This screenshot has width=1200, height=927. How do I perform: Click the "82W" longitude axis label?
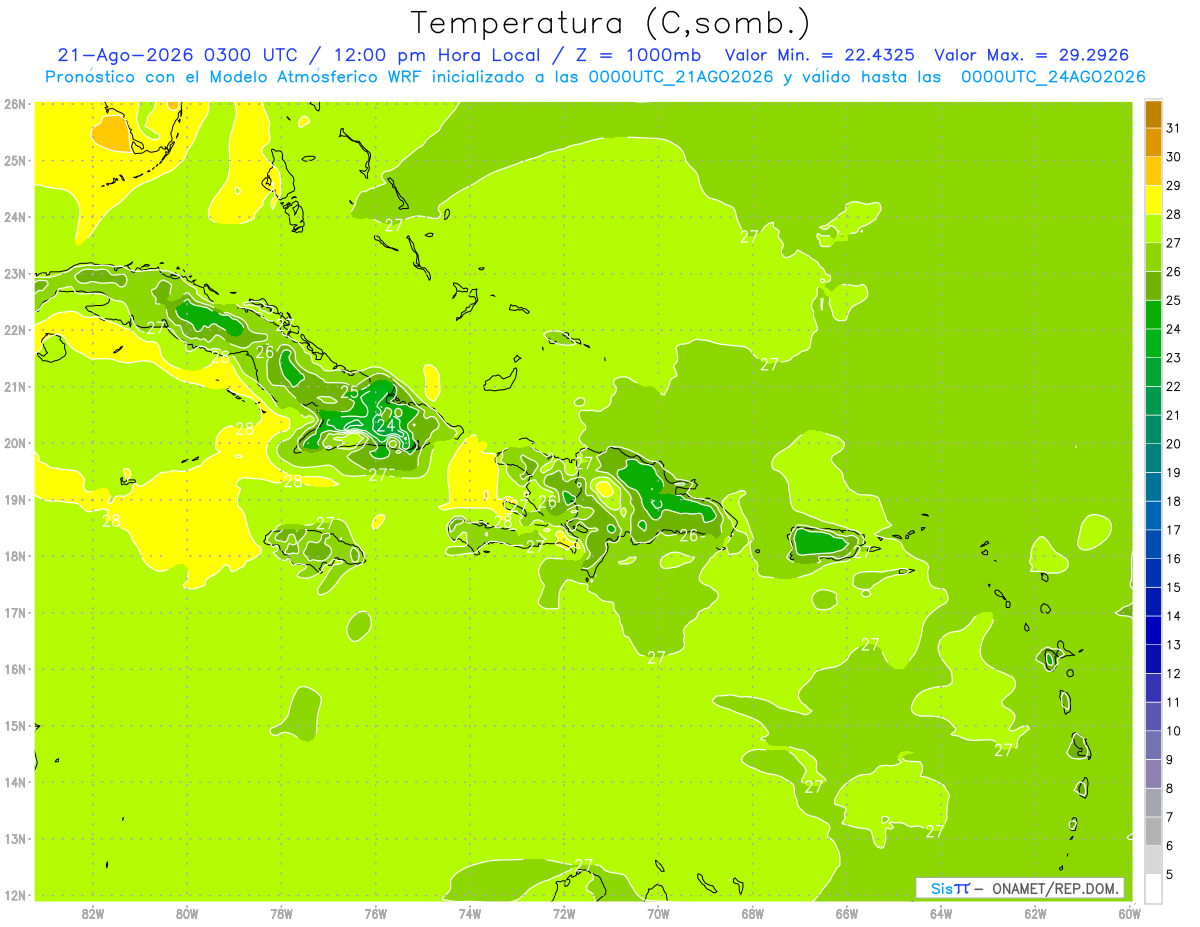pyautogui.click(x=92, y=912)
